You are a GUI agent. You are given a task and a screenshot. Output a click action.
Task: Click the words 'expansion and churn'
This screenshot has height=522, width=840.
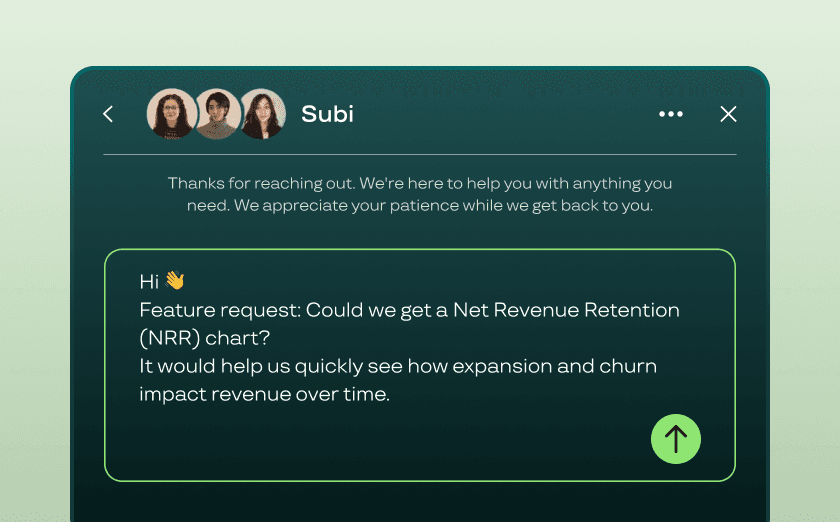point(554,367)
